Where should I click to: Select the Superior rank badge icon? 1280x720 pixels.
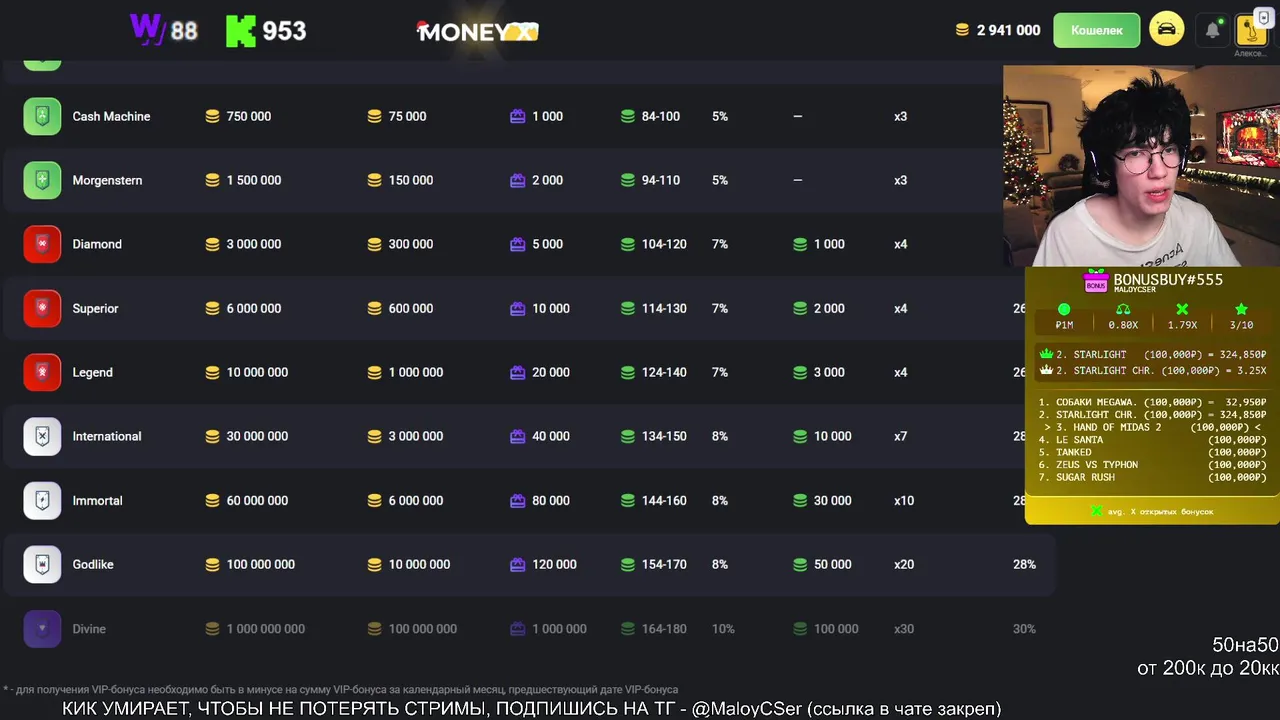tap(42, 308)
